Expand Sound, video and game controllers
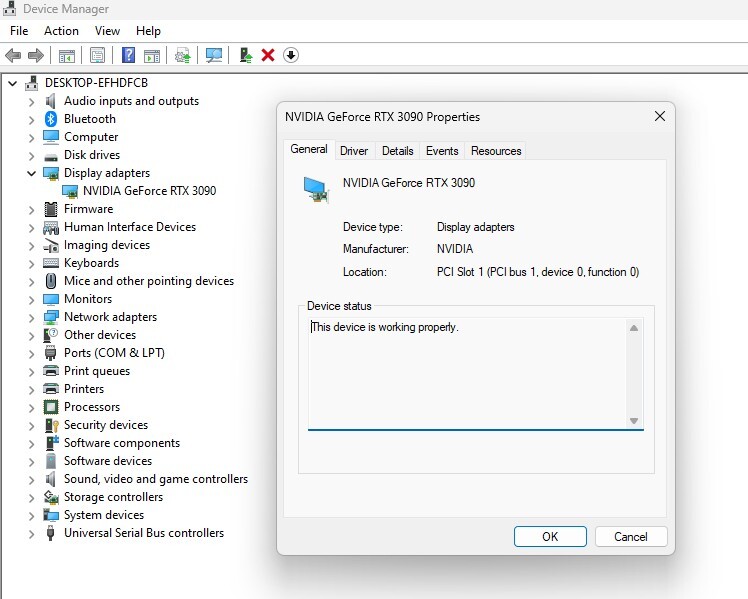 (x=31, y=479)
